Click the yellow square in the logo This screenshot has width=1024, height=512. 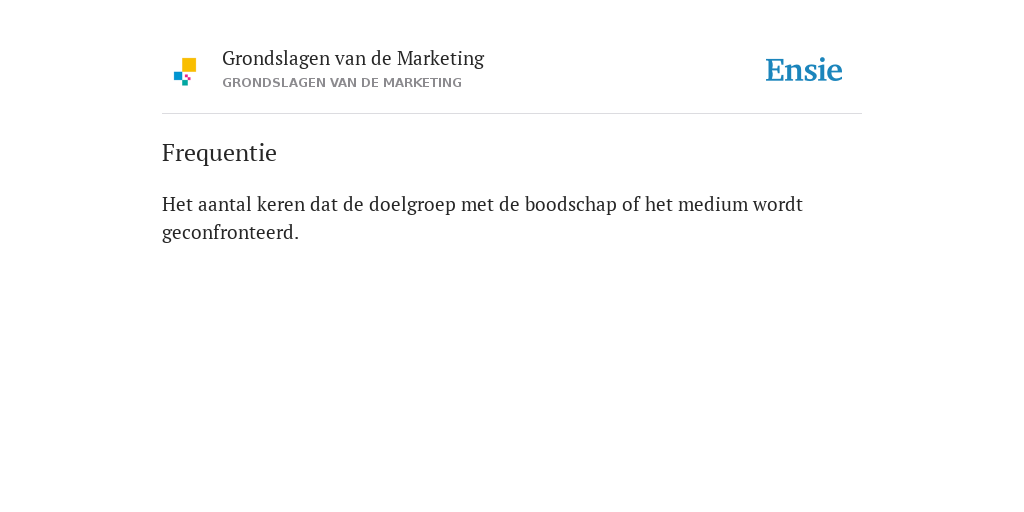click(189, 65)
